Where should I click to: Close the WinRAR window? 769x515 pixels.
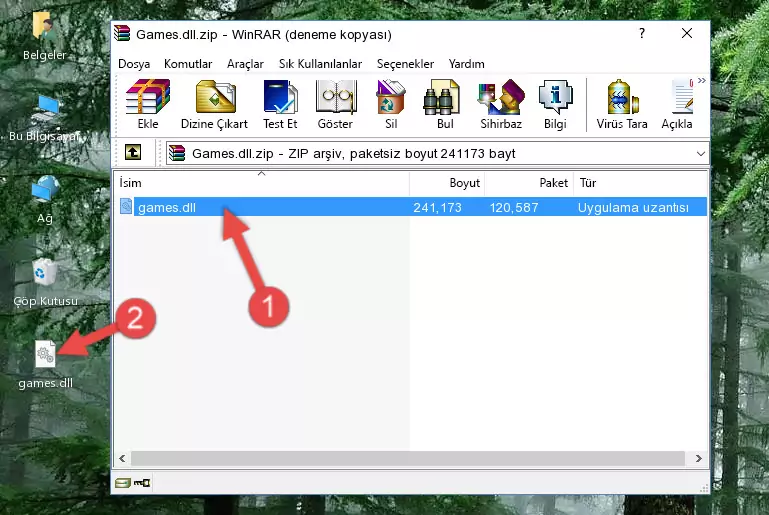pyautogui.click(x=687, y=33)
